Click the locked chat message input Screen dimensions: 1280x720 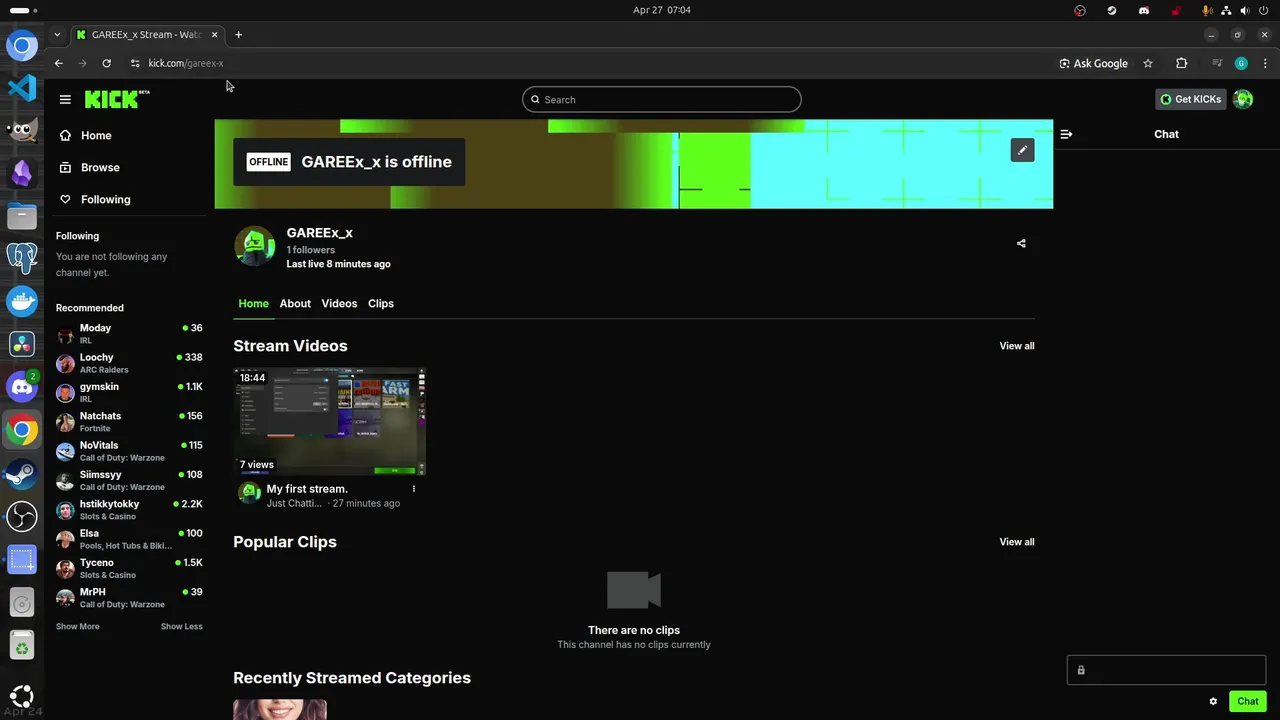1166,670
